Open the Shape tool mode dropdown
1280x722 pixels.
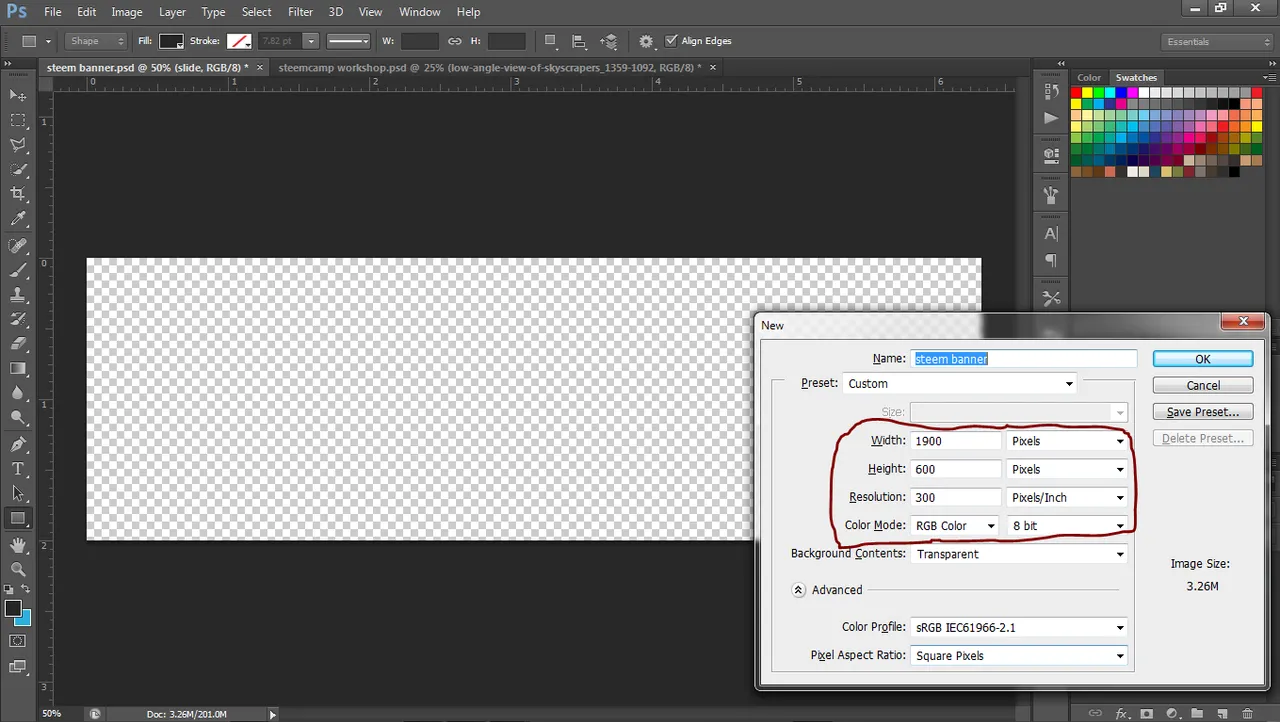point(96,41)
